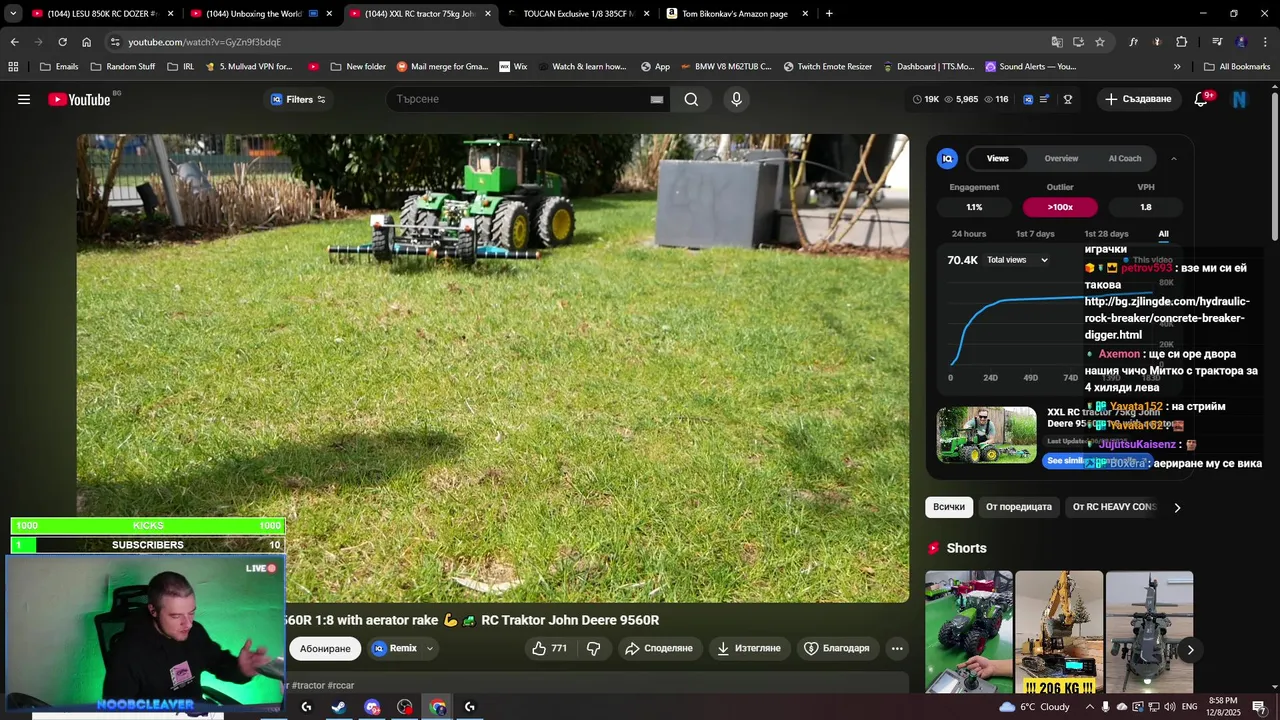Switch to the AI Coach tab
Screen dimensions: 1280x720
[1125, 158]
